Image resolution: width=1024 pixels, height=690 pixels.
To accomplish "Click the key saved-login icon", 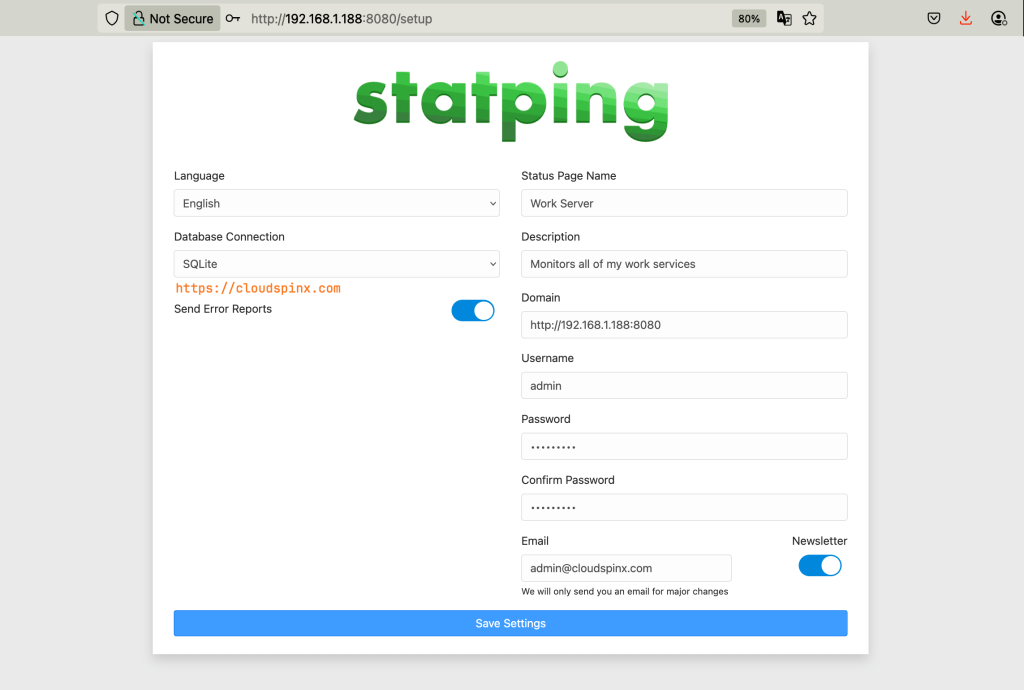I will click(x=232, y=18).
